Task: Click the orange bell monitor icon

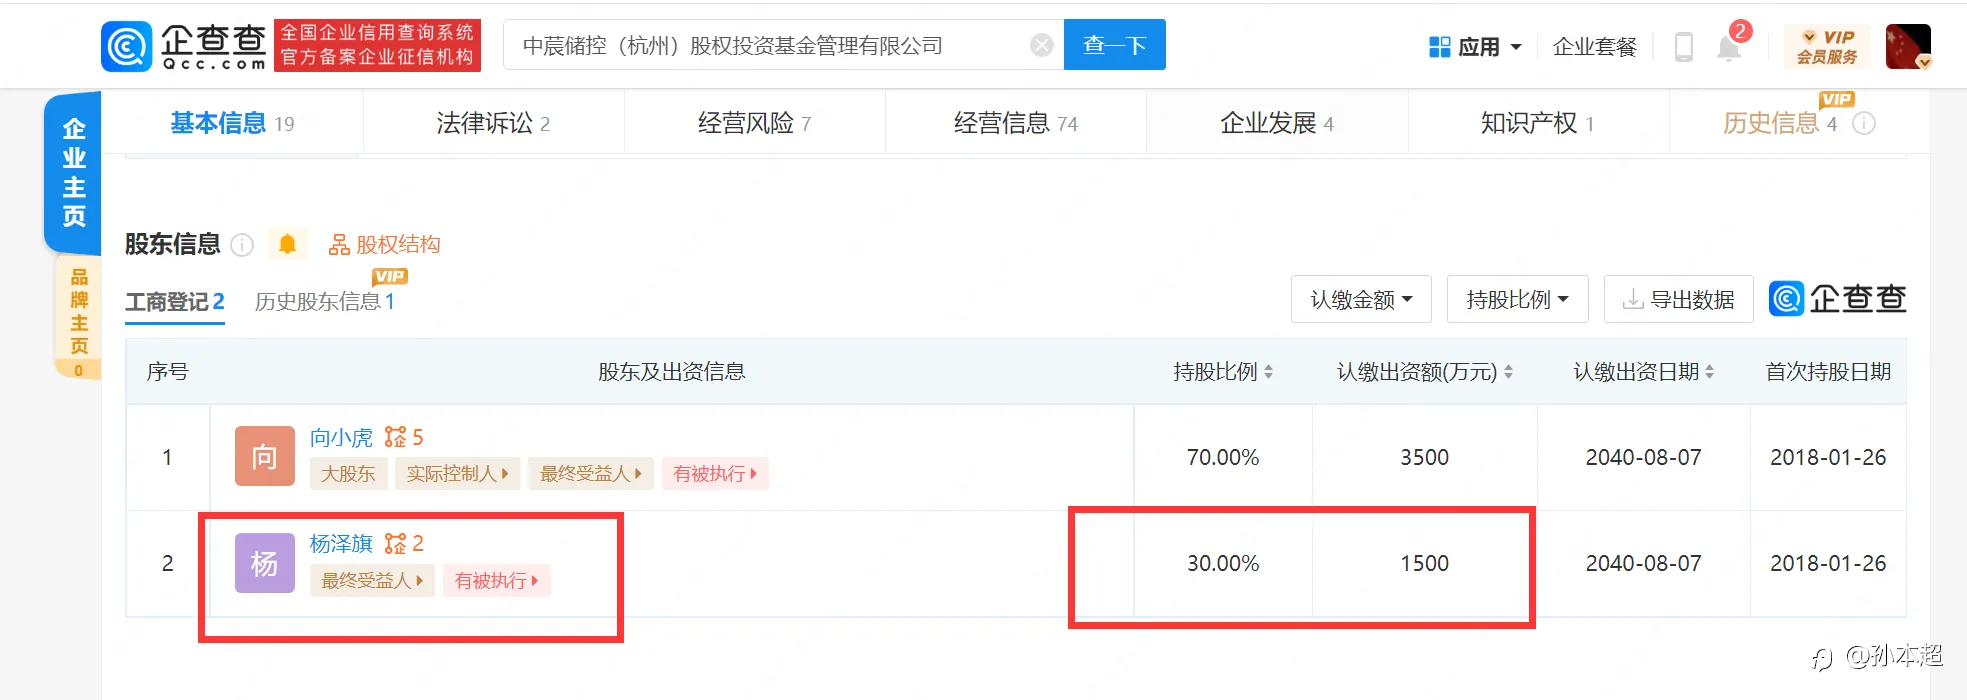Action: coord(287,244)
